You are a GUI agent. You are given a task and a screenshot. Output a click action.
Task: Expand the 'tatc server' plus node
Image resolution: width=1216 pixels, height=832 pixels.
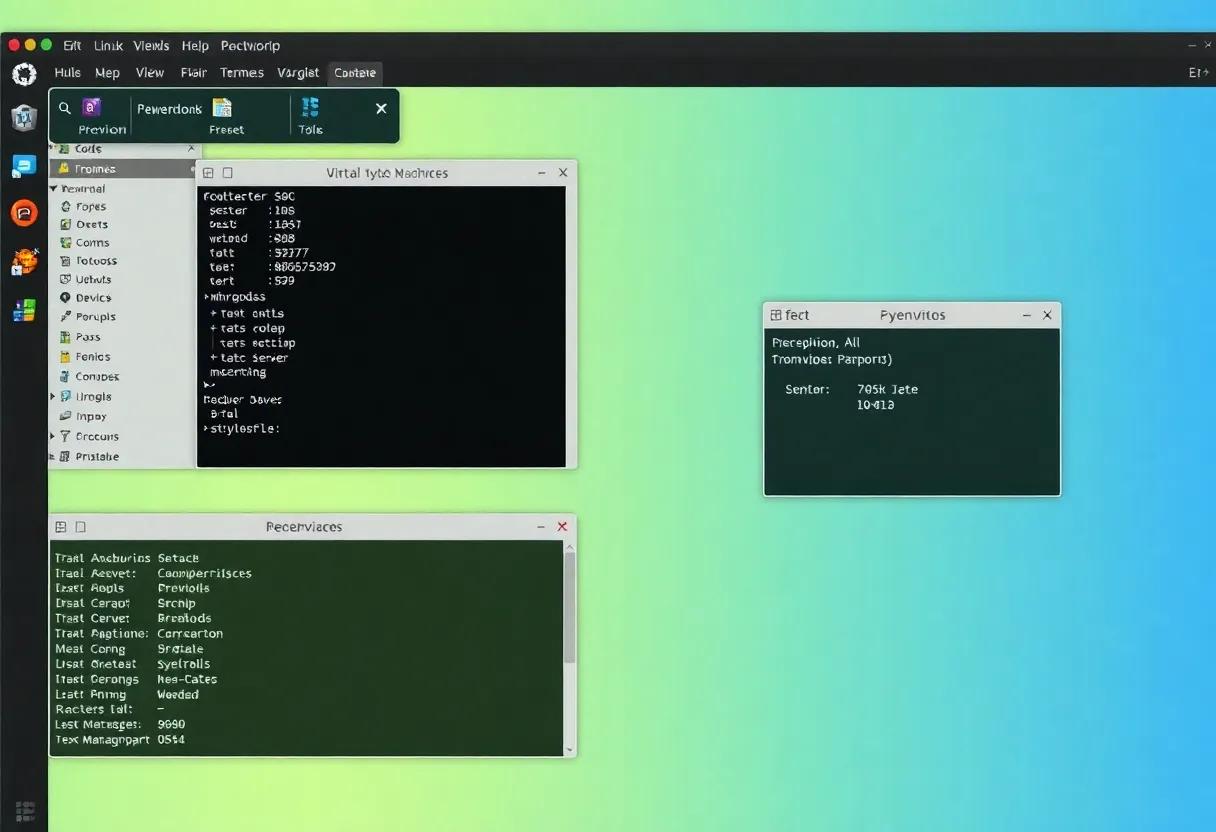point(213,358)
